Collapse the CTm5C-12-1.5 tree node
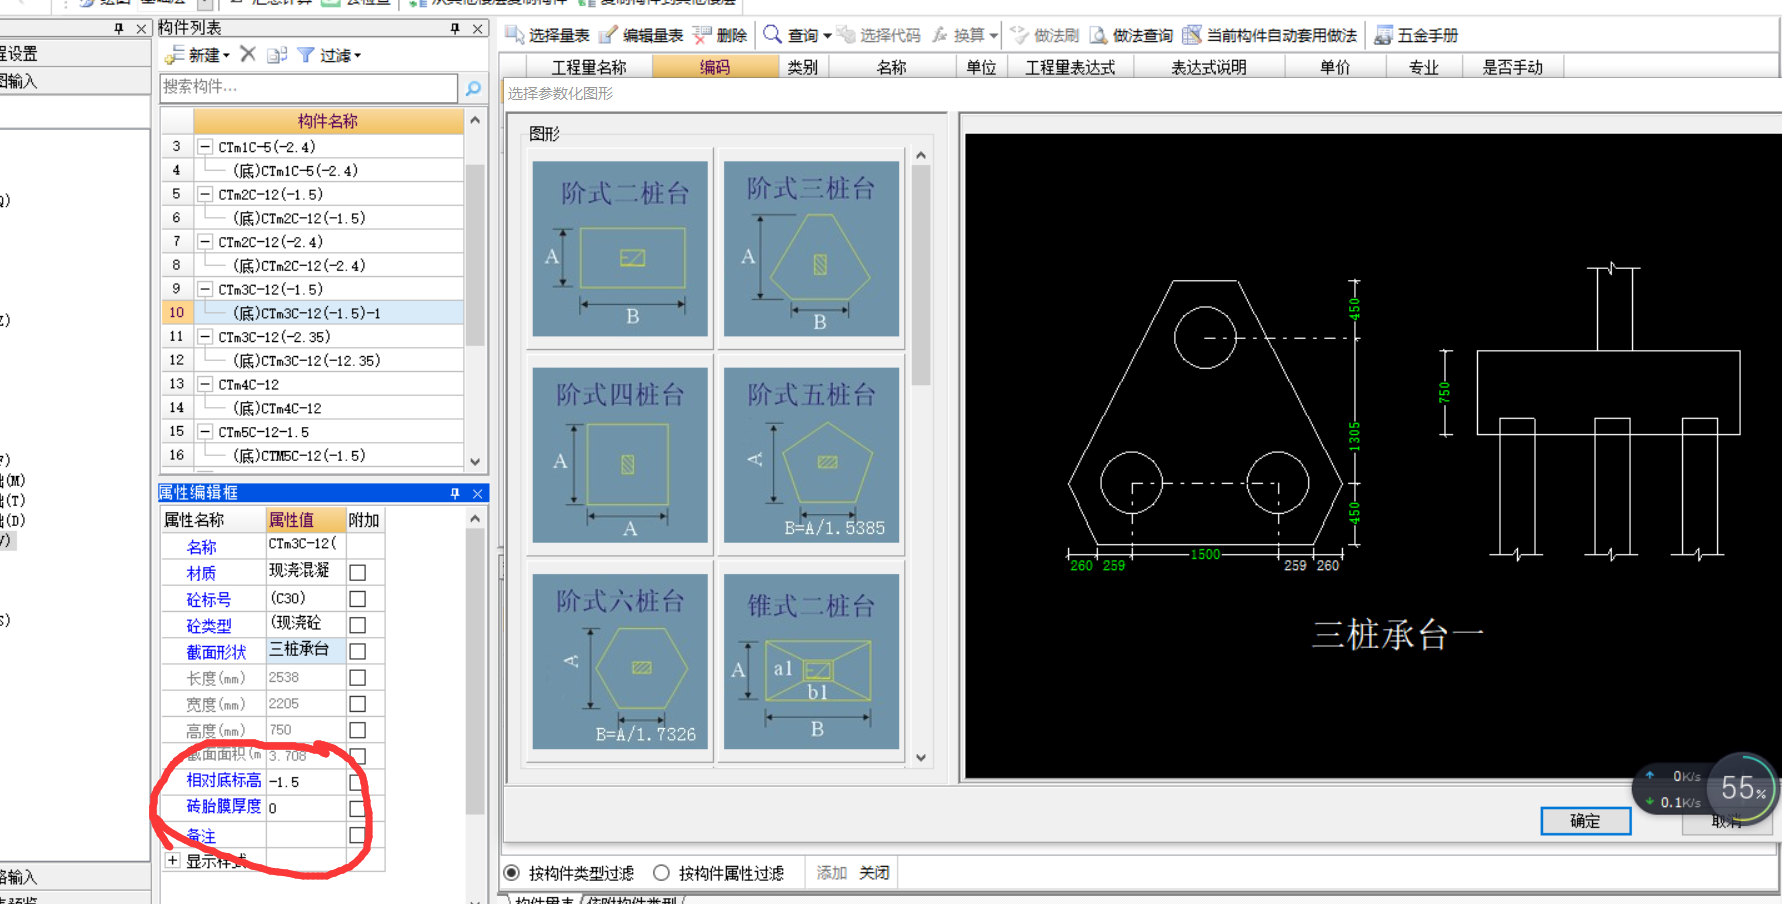This screenshot has height=904, width=1782. (205, 432)
